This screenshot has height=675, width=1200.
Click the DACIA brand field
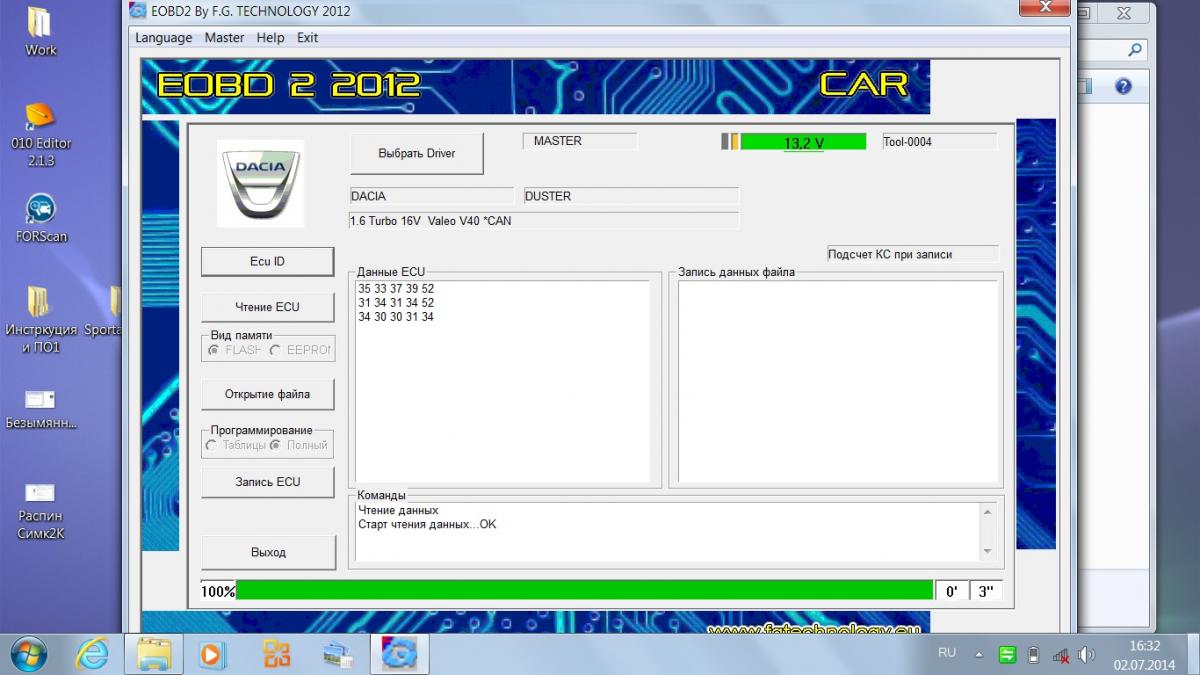432,196
